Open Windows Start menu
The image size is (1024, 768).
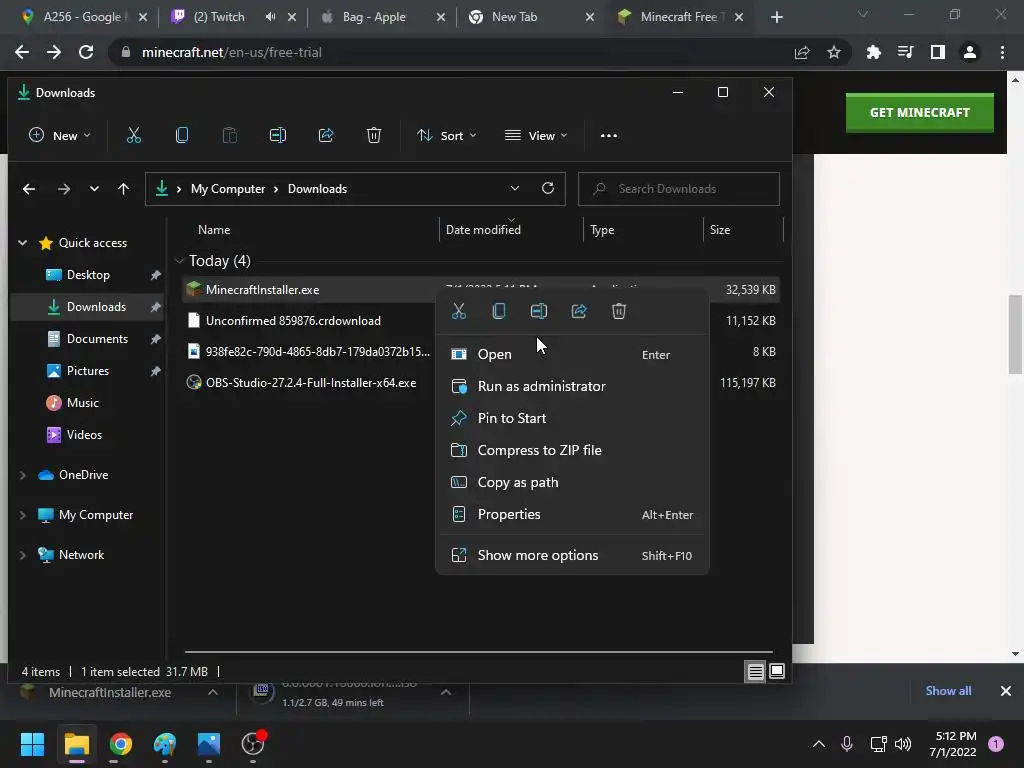tap(32, 744)
